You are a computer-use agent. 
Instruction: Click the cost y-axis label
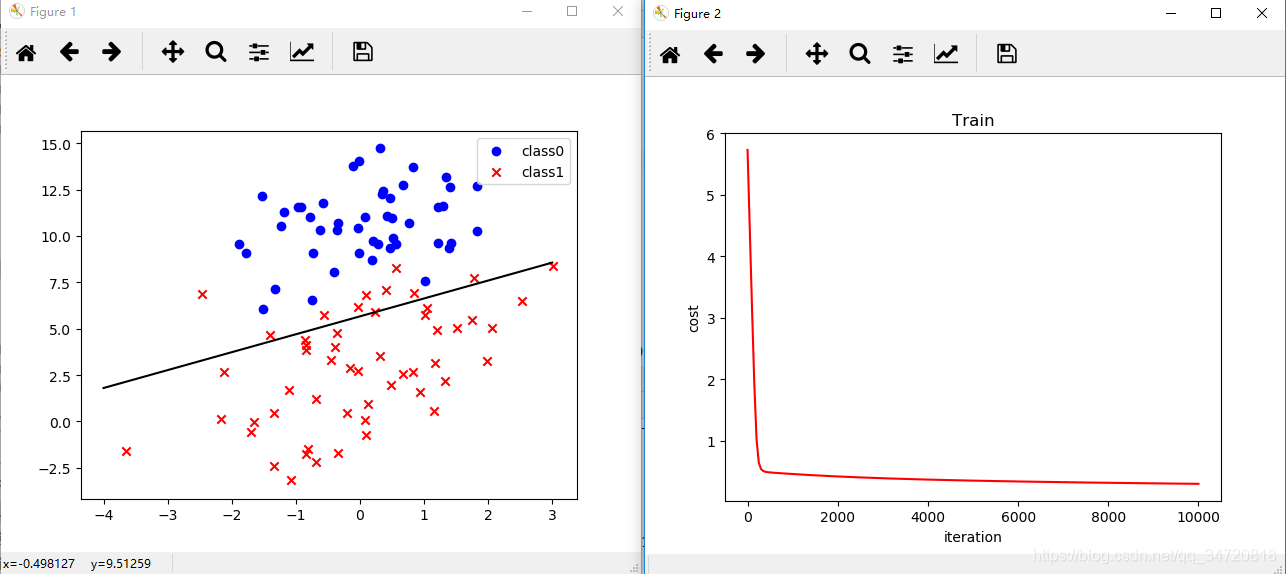coord(693,318)
